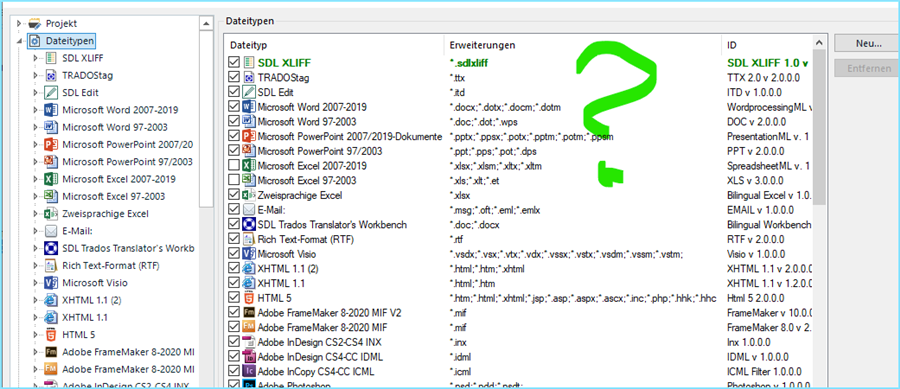Click the TTX 2.0 v 2.0.0.0 ID cell

tap(763, 77)
